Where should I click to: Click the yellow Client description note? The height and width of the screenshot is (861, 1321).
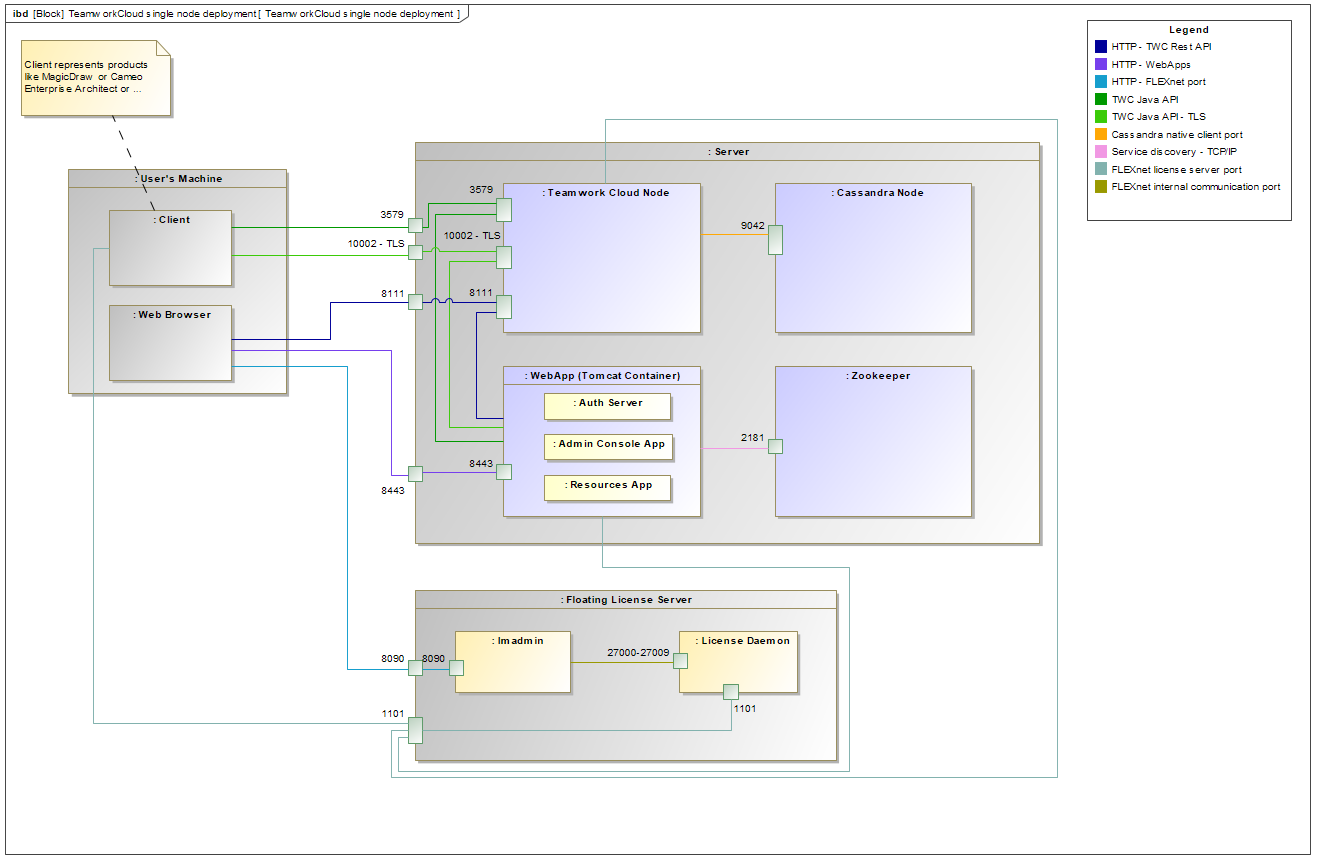click(95, 78)
